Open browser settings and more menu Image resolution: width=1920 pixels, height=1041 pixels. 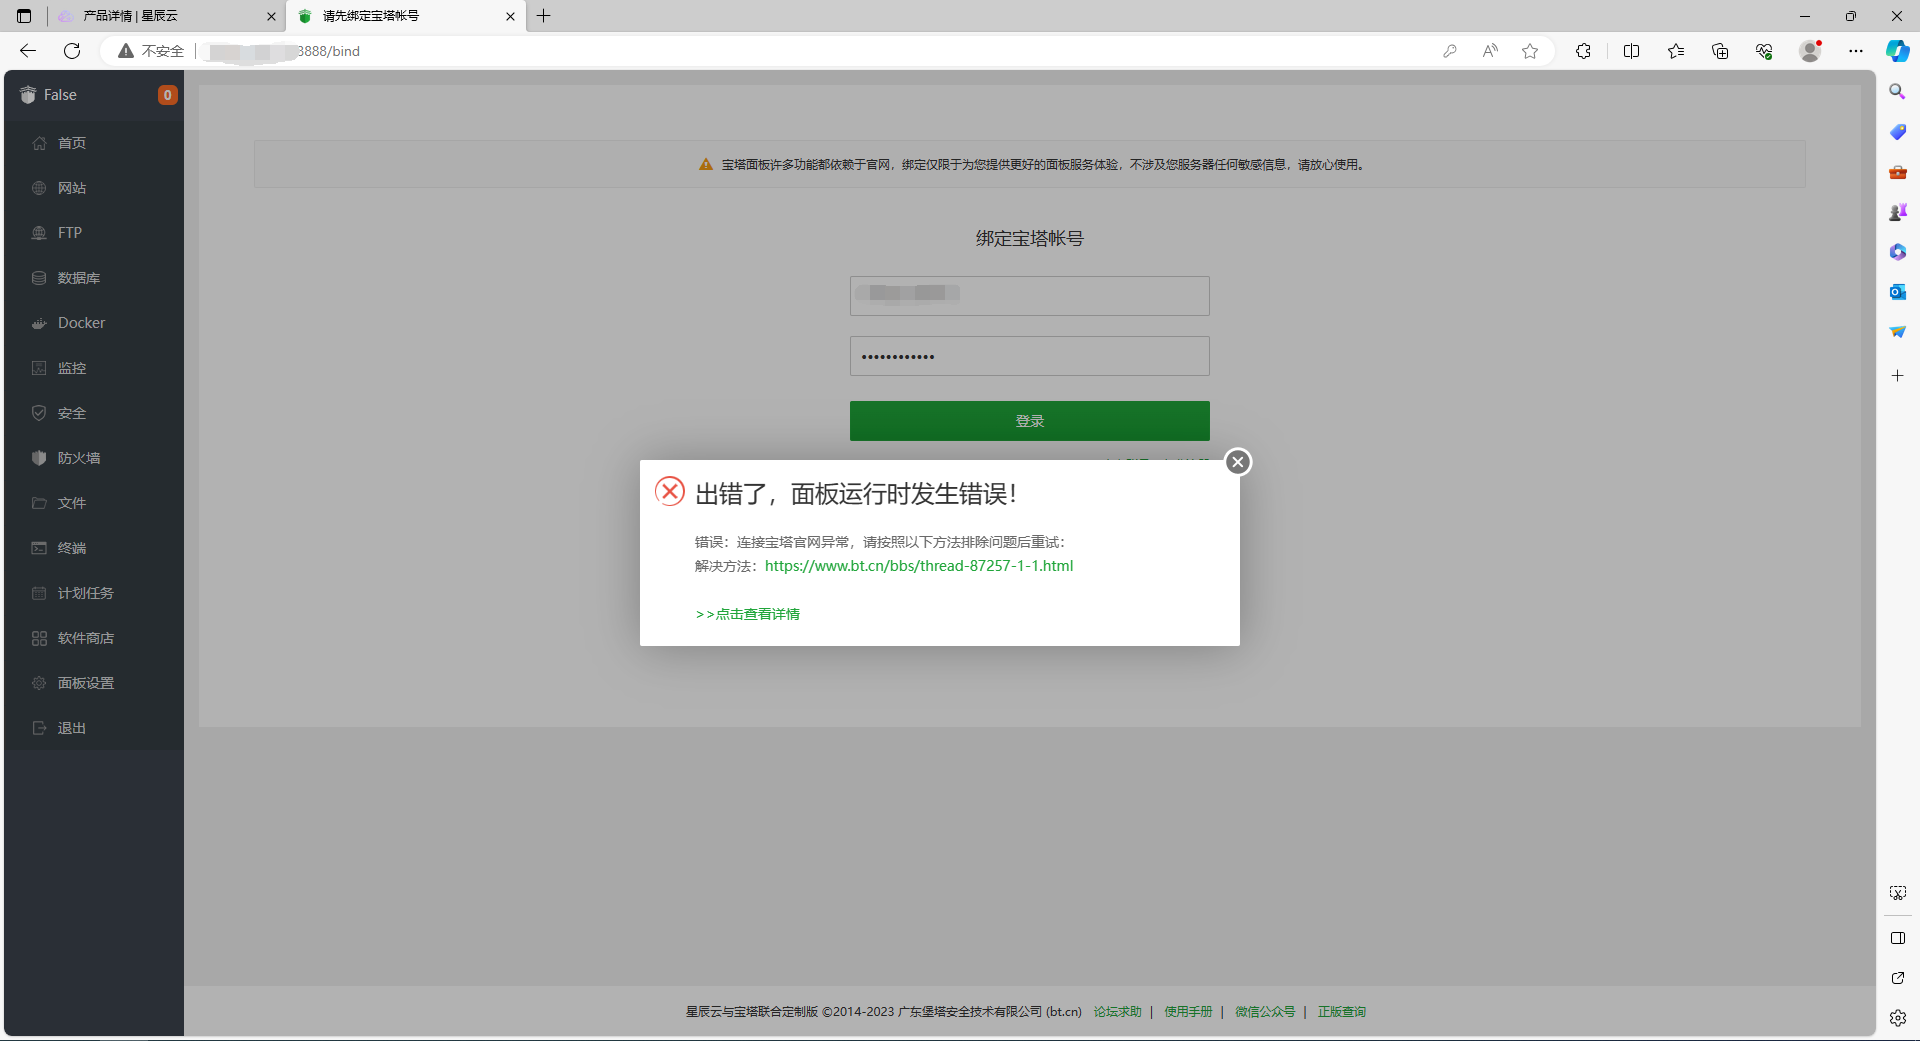coord(1856,51)
